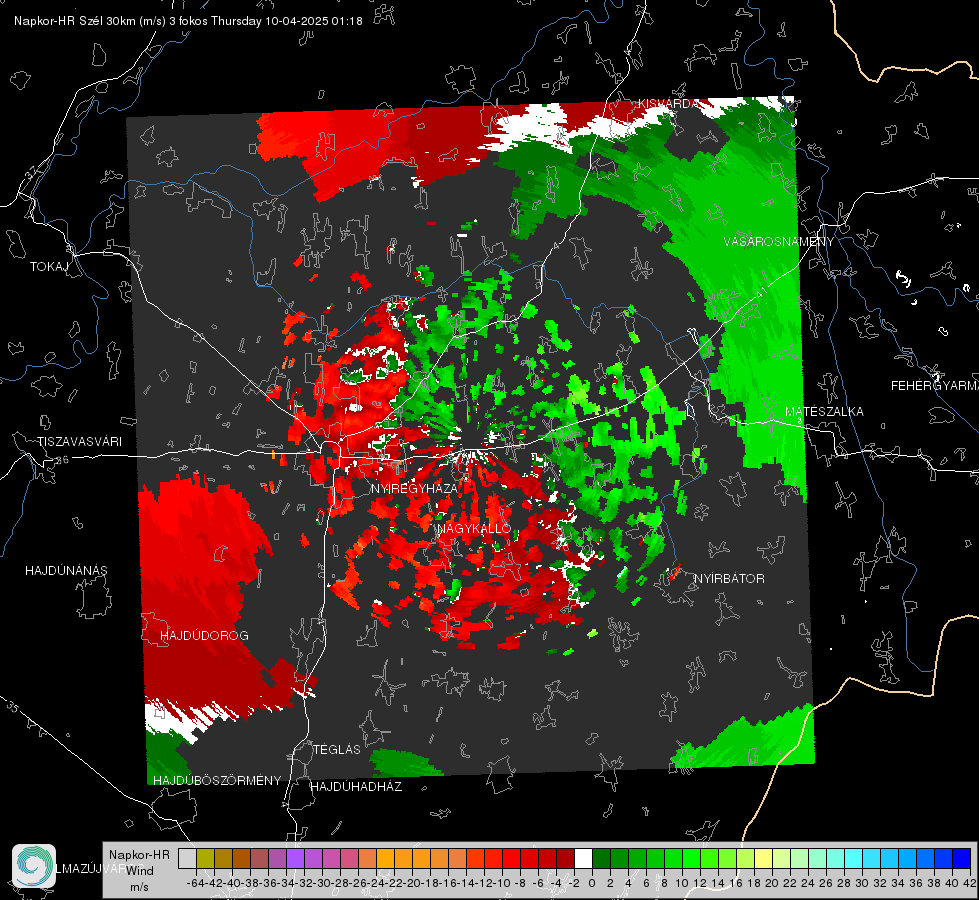
Task: Click the HAJDÚDOROG town label
Action: 204,635
